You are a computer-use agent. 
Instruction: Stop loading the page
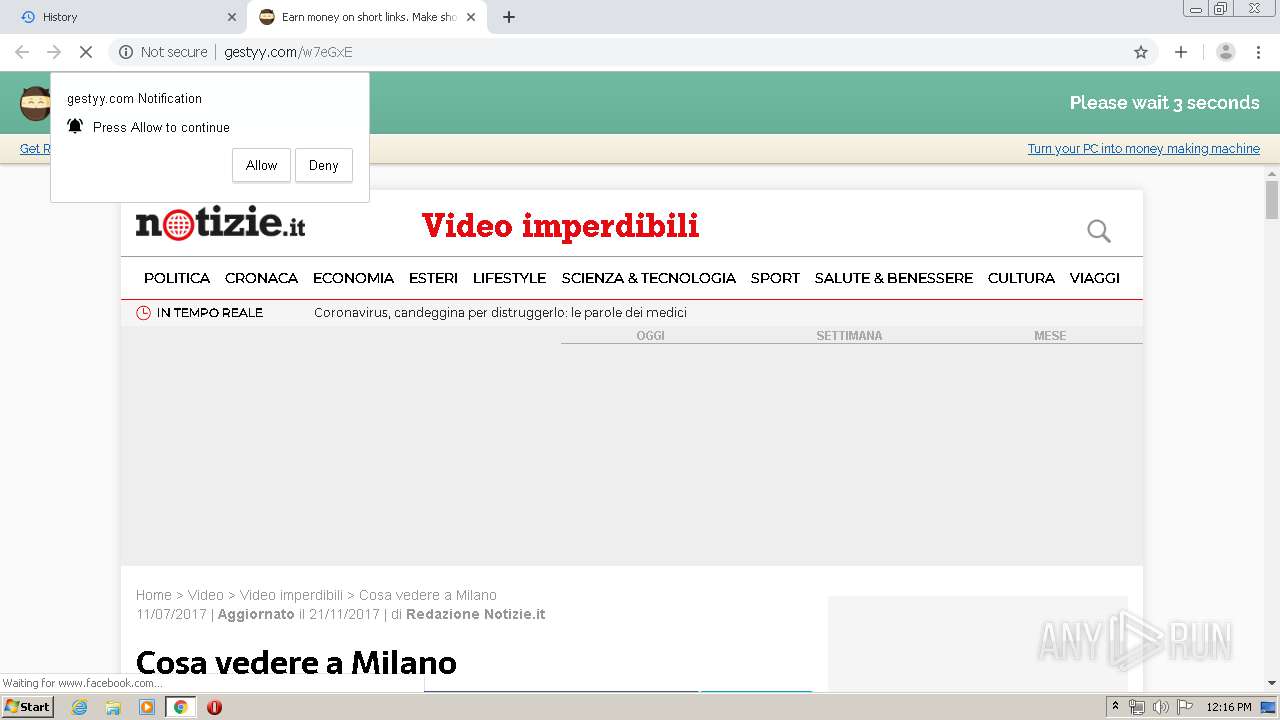(x=86, y=52)
